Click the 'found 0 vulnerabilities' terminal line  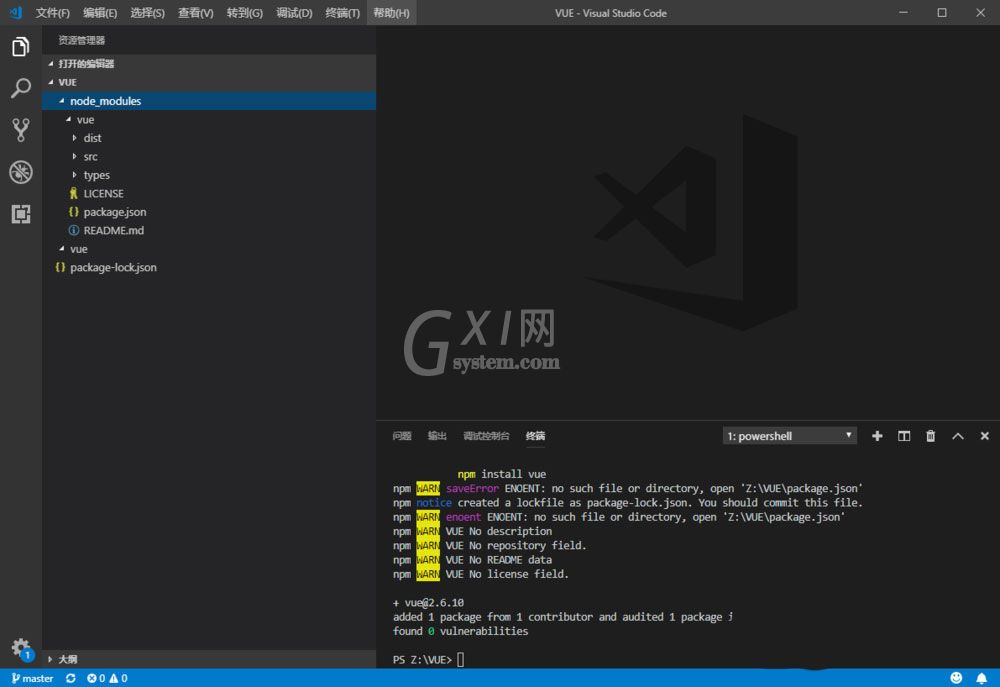[x=460, y=631]
